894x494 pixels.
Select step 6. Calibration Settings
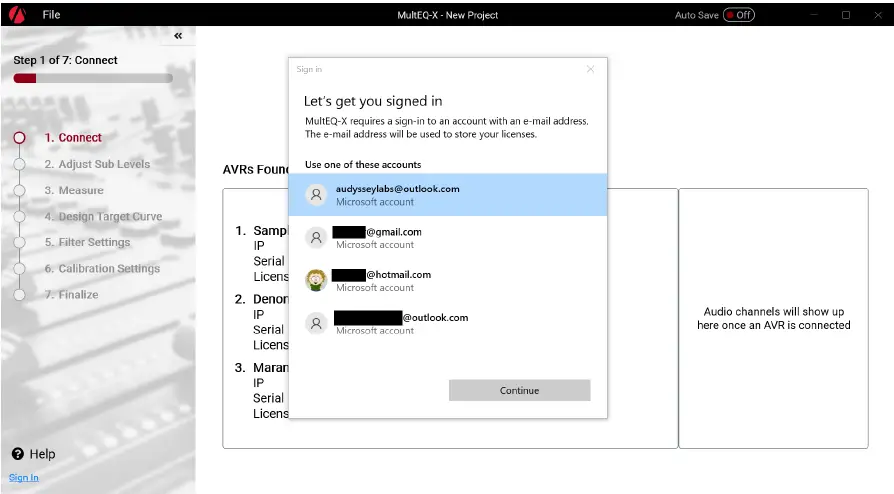102,269
